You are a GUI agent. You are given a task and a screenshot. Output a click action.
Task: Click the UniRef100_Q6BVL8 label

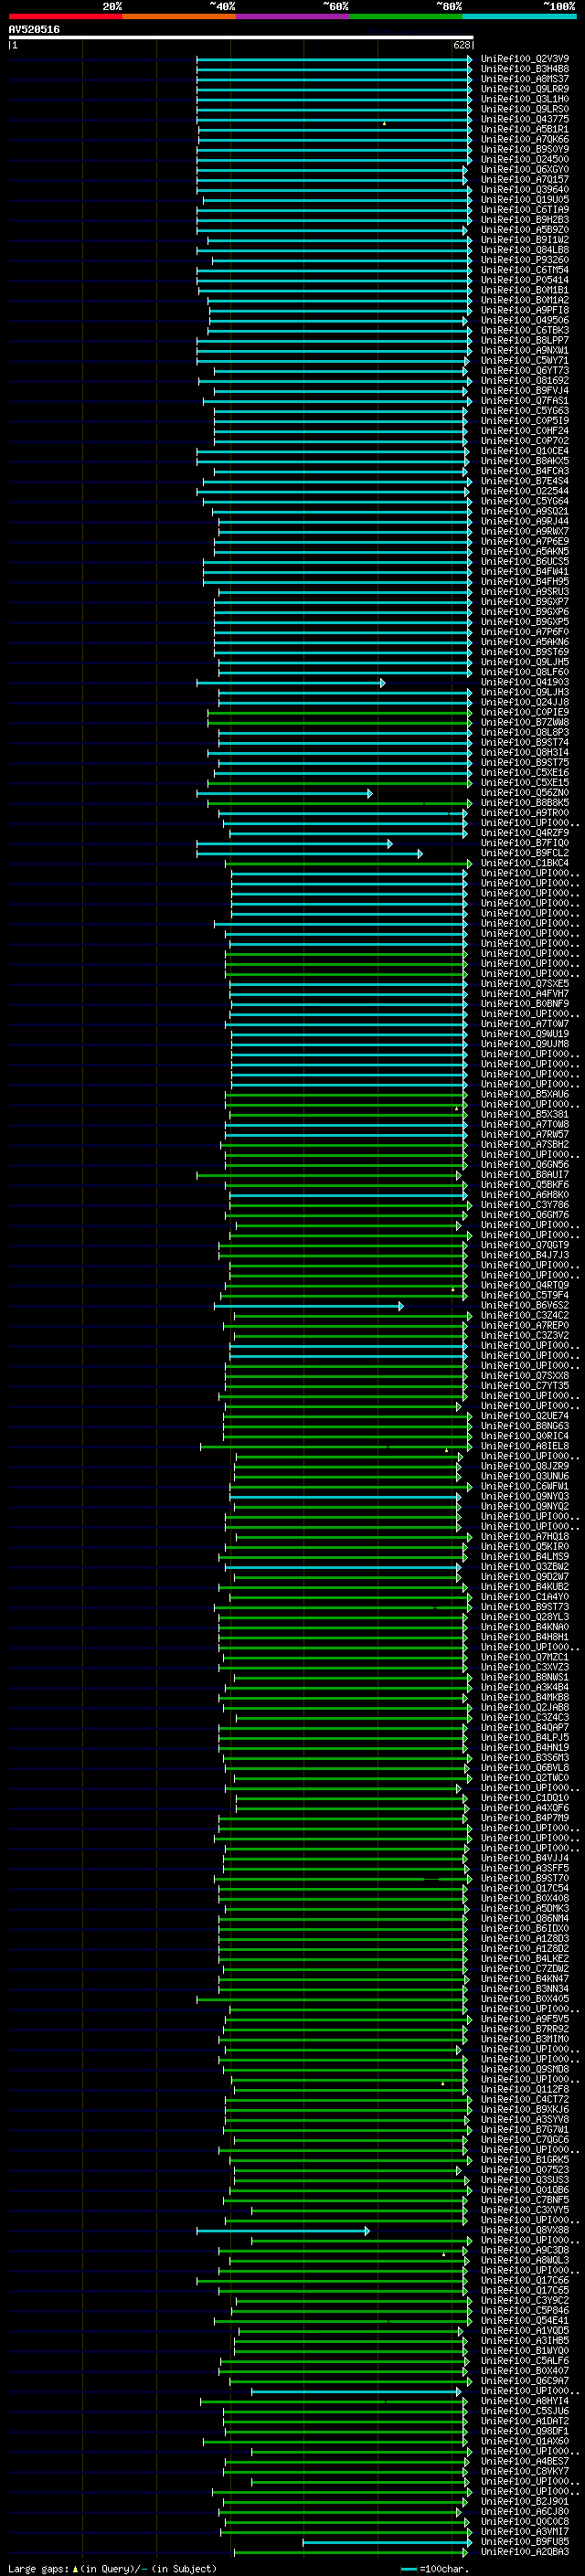coord(525,1768)
